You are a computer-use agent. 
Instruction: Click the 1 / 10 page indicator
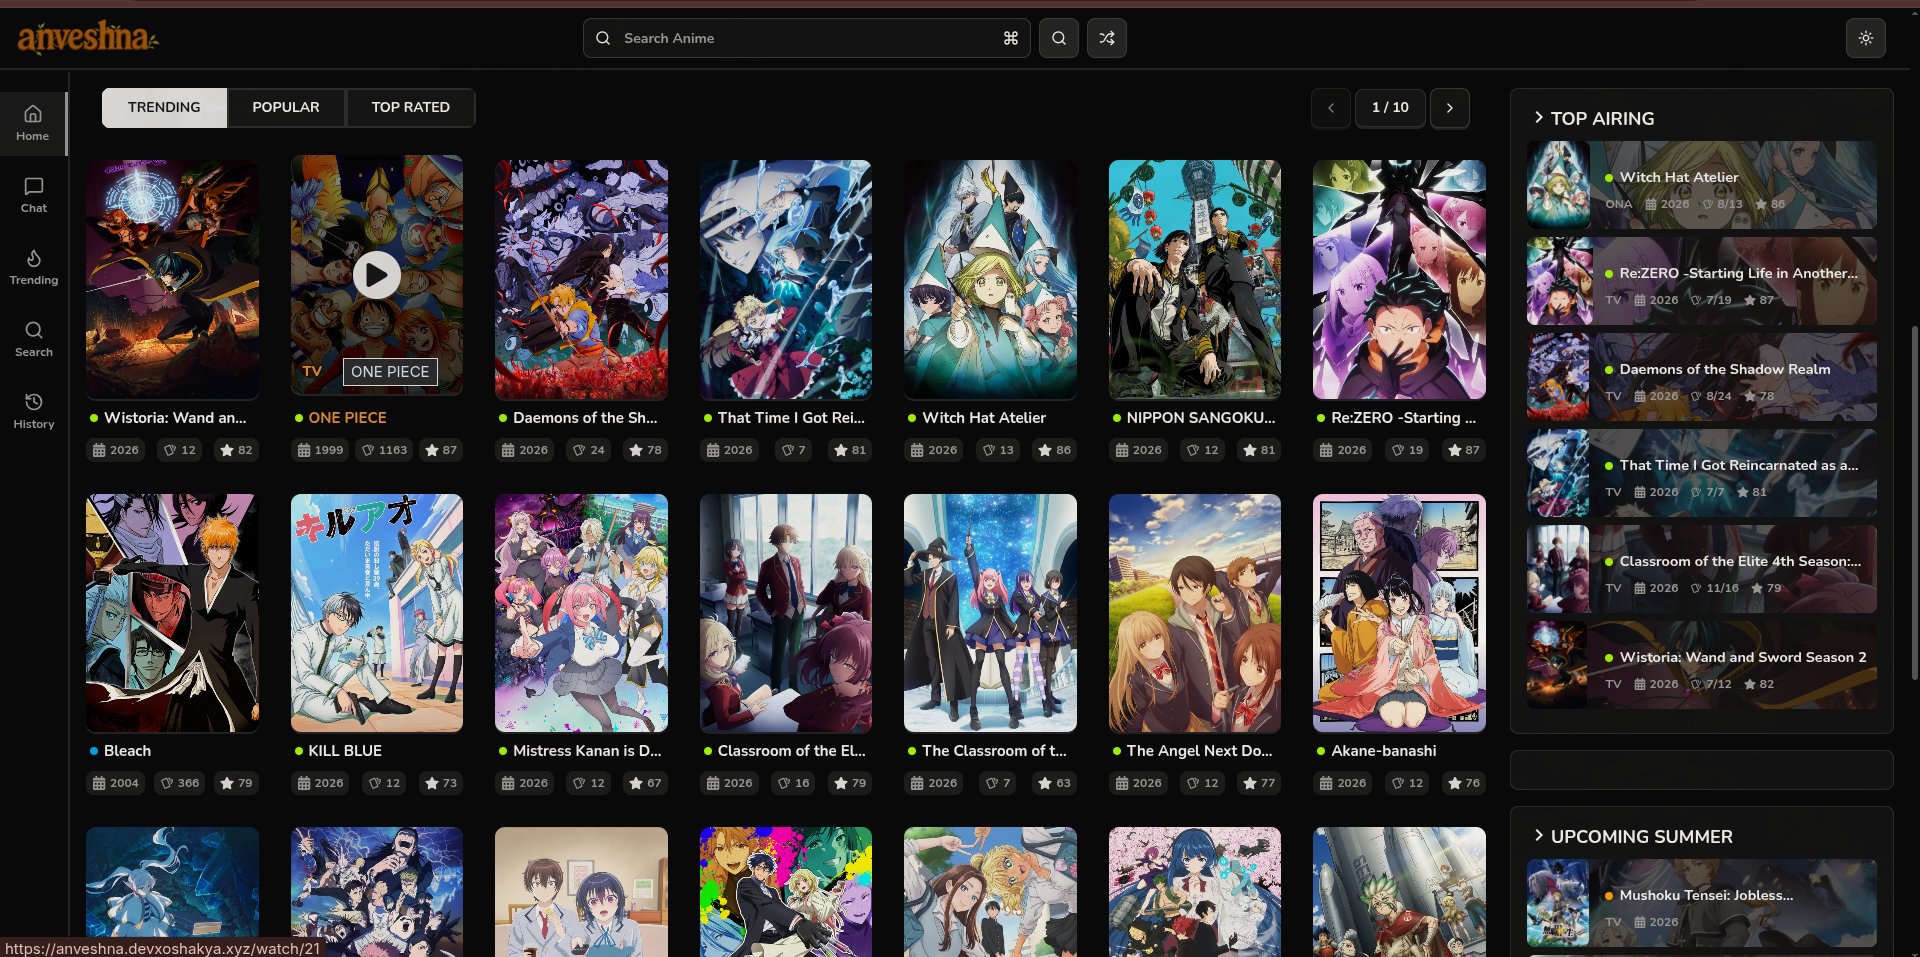pyautogui.click(x=1390, y=107)
